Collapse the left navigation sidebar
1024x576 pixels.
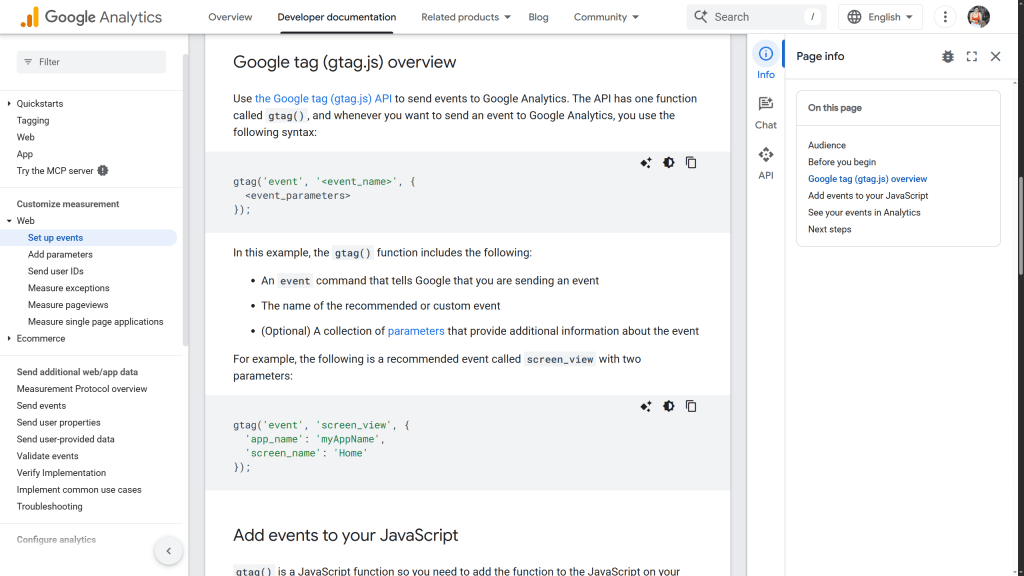[x=168, y=551]
